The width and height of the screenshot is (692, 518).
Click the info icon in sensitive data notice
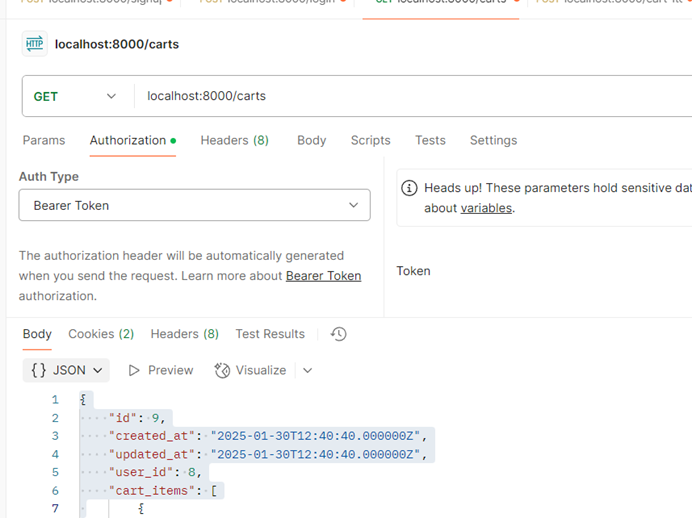(409, 188)
